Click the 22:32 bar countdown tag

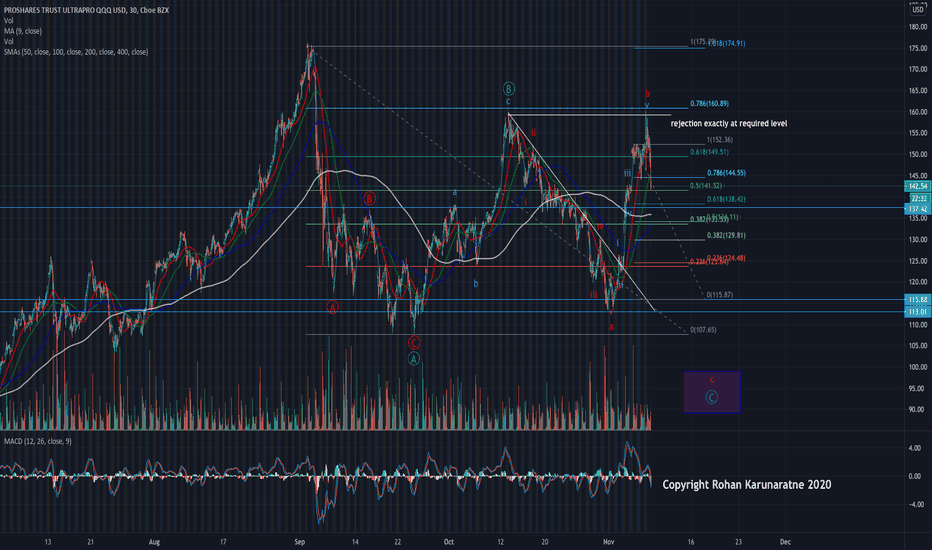(x=918, y=198)
